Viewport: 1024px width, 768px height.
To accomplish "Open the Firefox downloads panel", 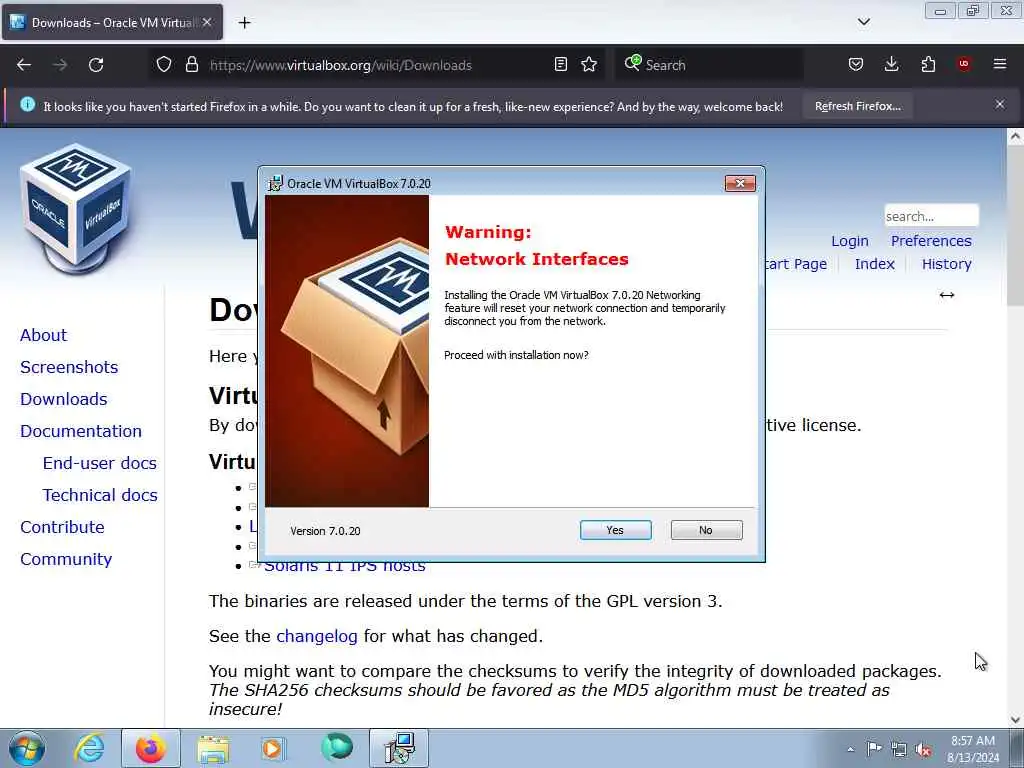I will click(891, 64).
